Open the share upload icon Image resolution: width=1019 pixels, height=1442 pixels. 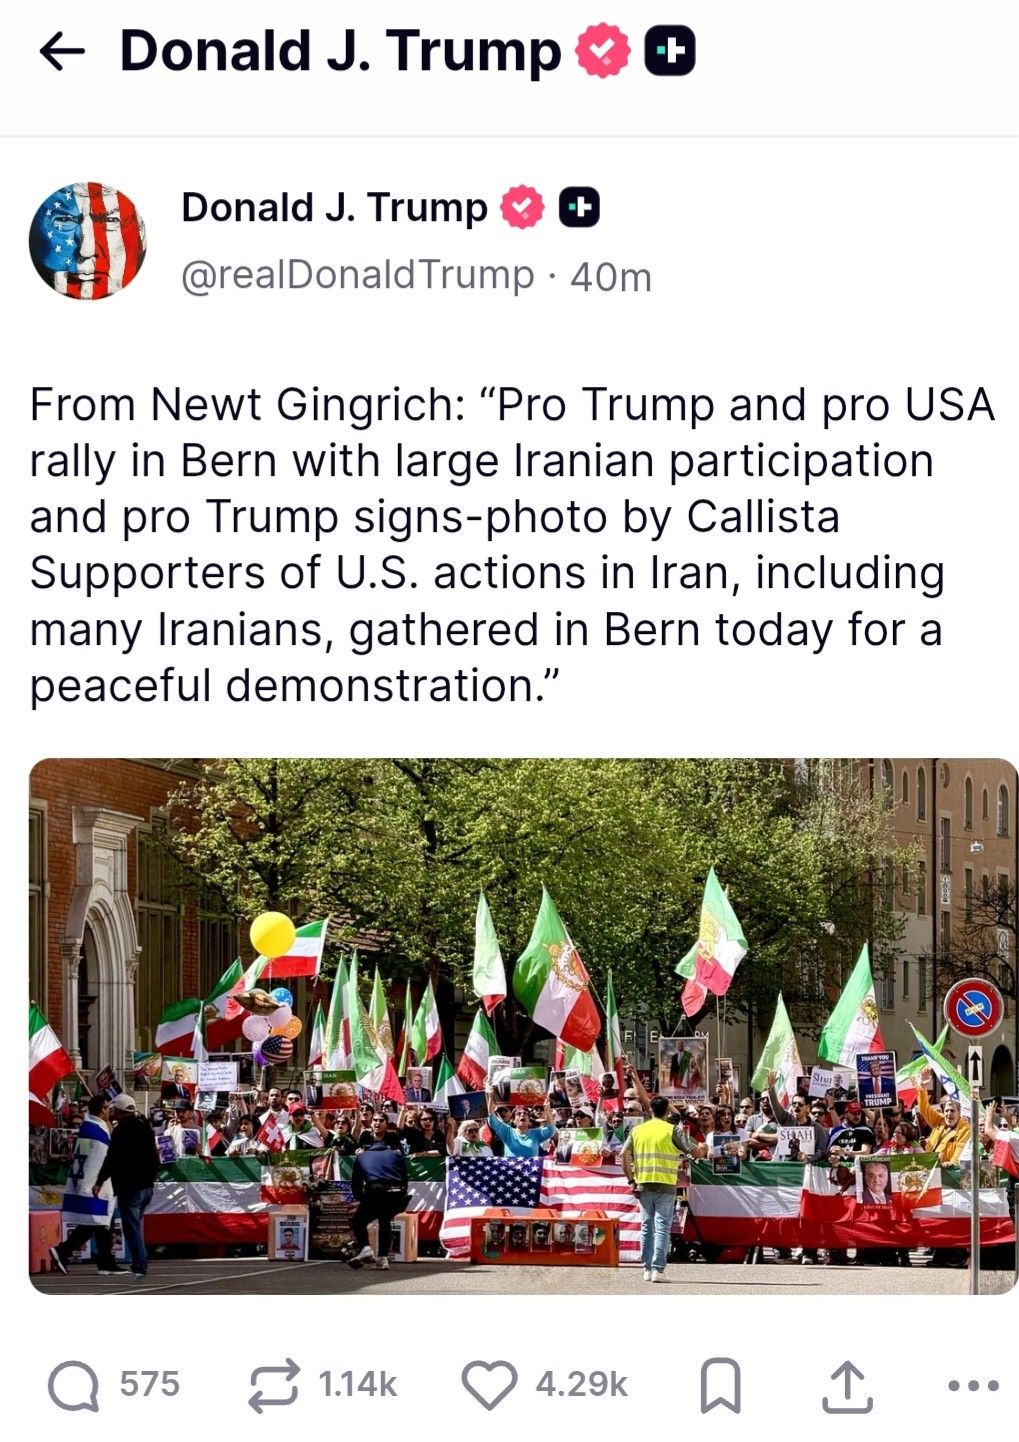pyautogui.click(x=846, y=1386)
